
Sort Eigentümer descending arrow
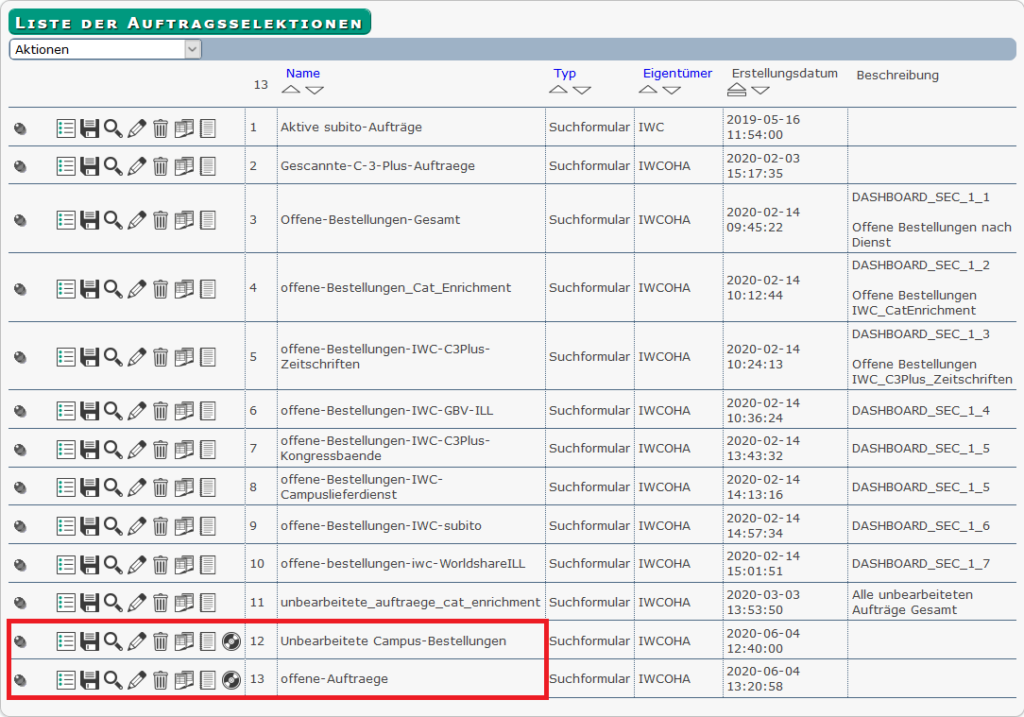pyautogui.click(x=671, y=90)
